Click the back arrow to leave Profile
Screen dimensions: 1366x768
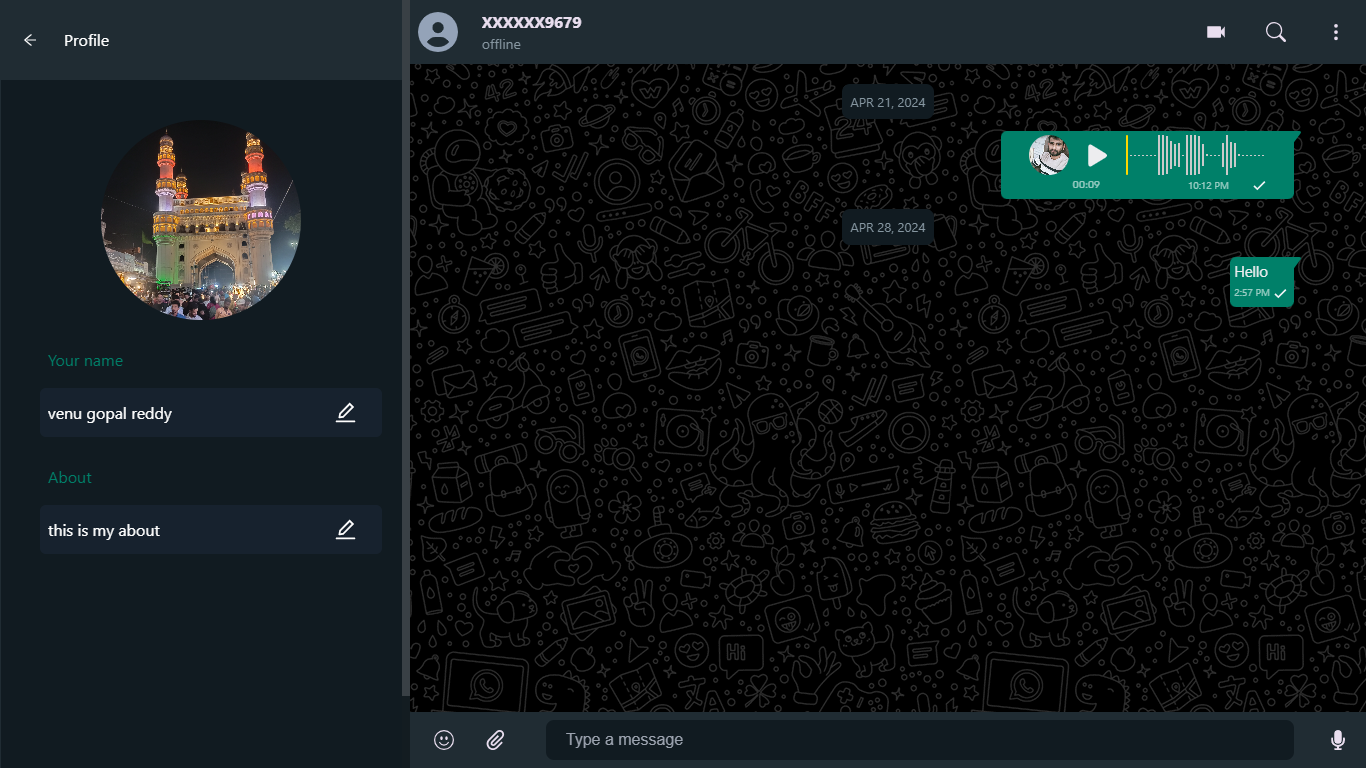click(x=29, y=40)
